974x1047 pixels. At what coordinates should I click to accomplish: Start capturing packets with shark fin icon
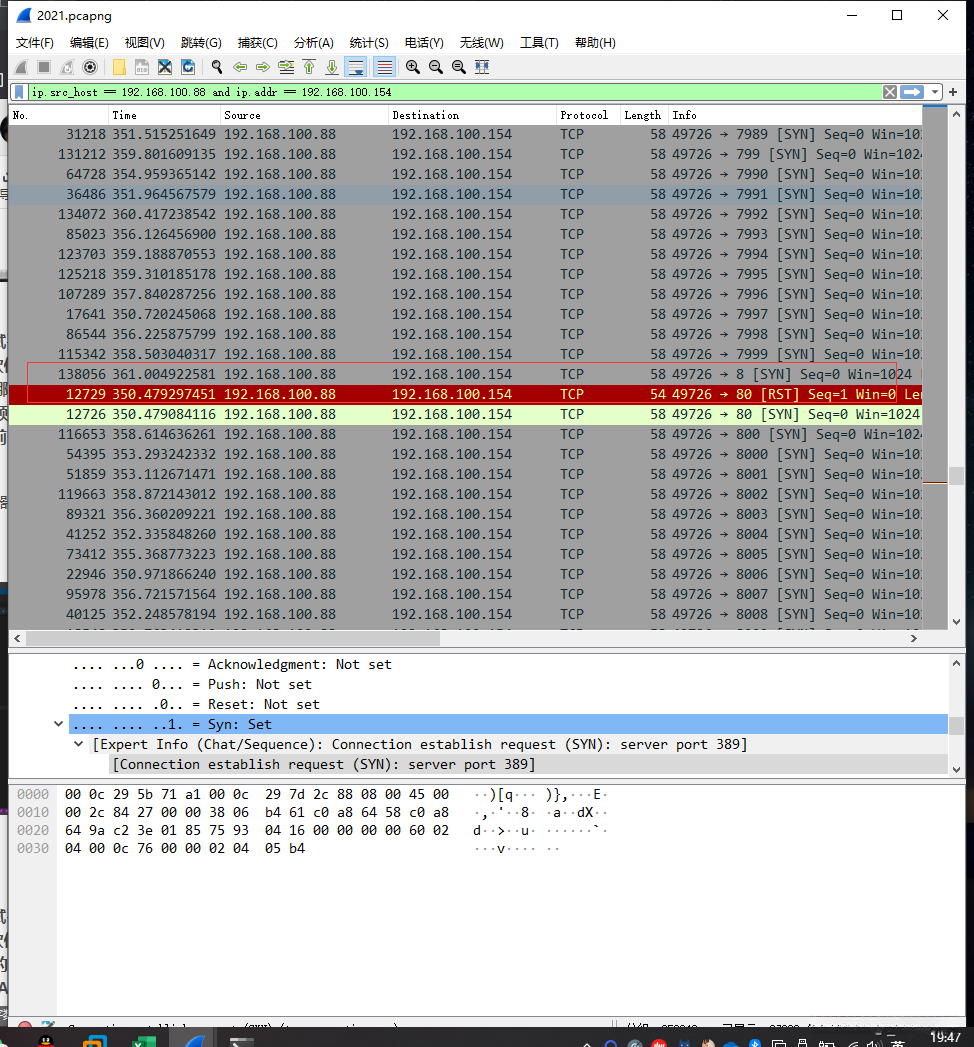21,67
